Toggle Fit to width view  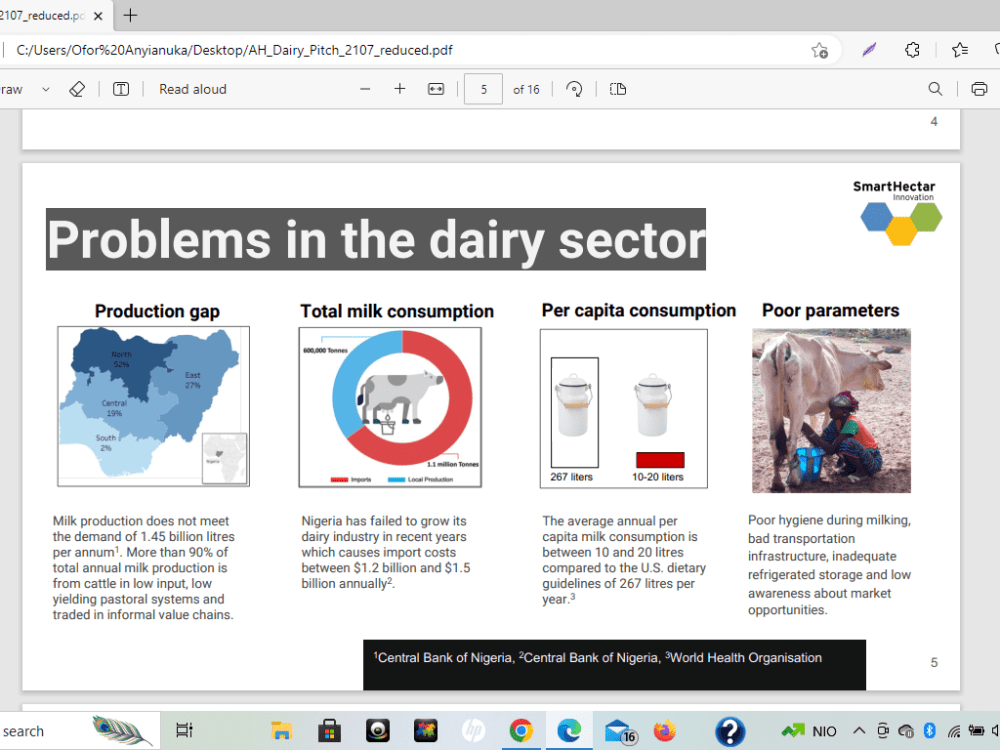pos(436,89)
